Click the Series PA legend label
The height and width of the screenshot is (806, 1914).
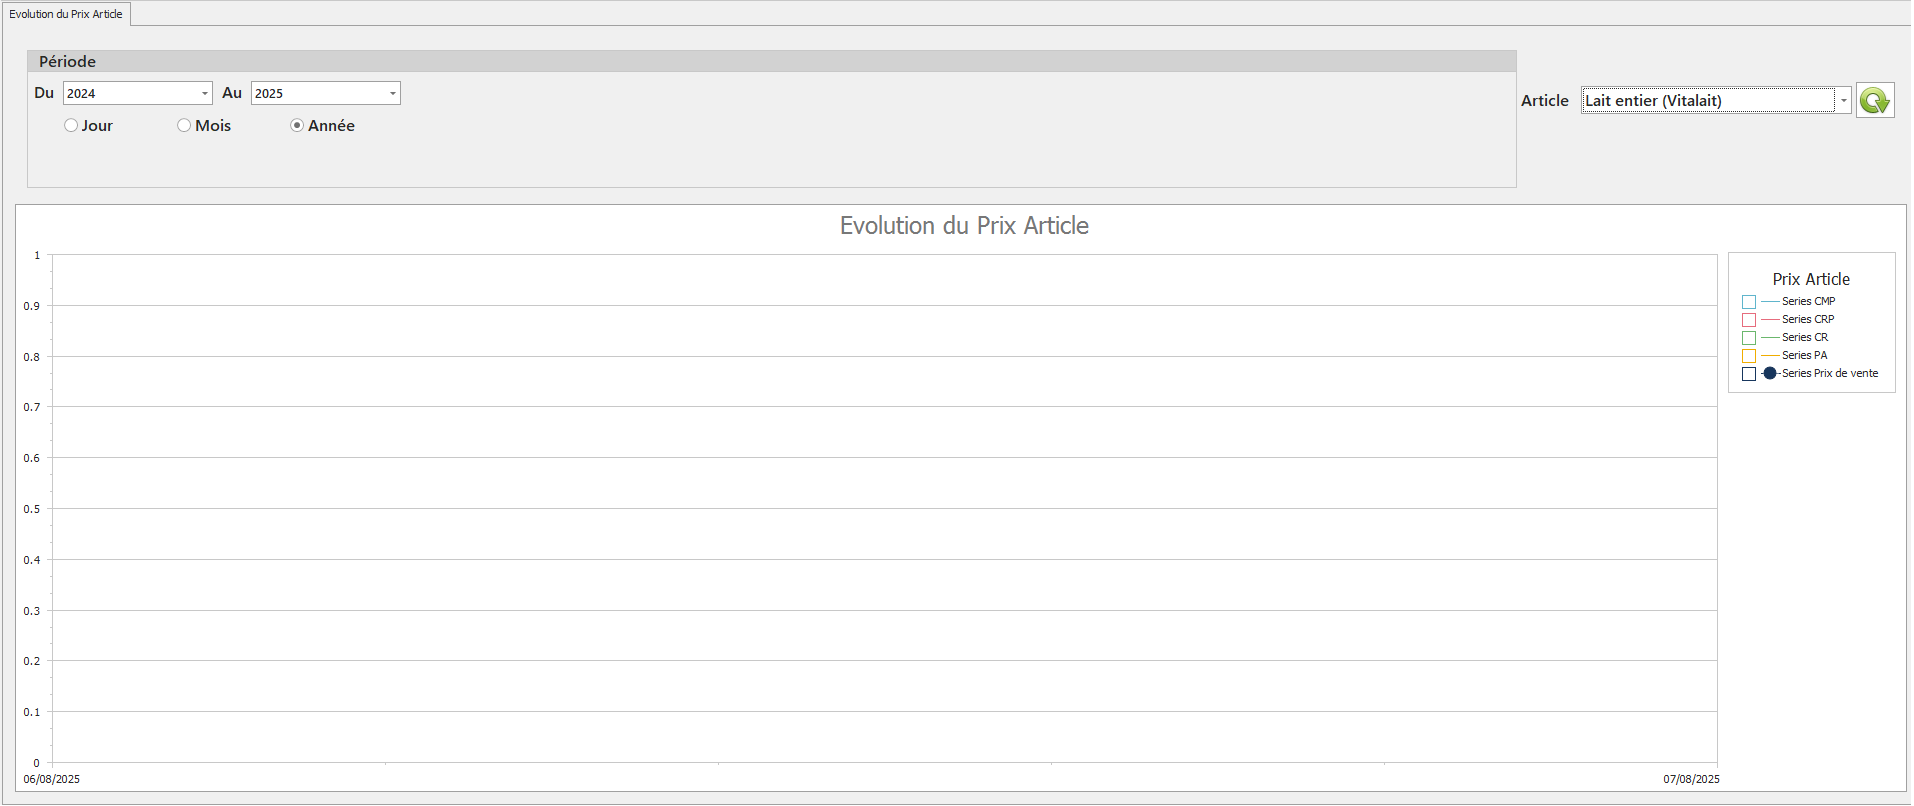point(1804,356)
